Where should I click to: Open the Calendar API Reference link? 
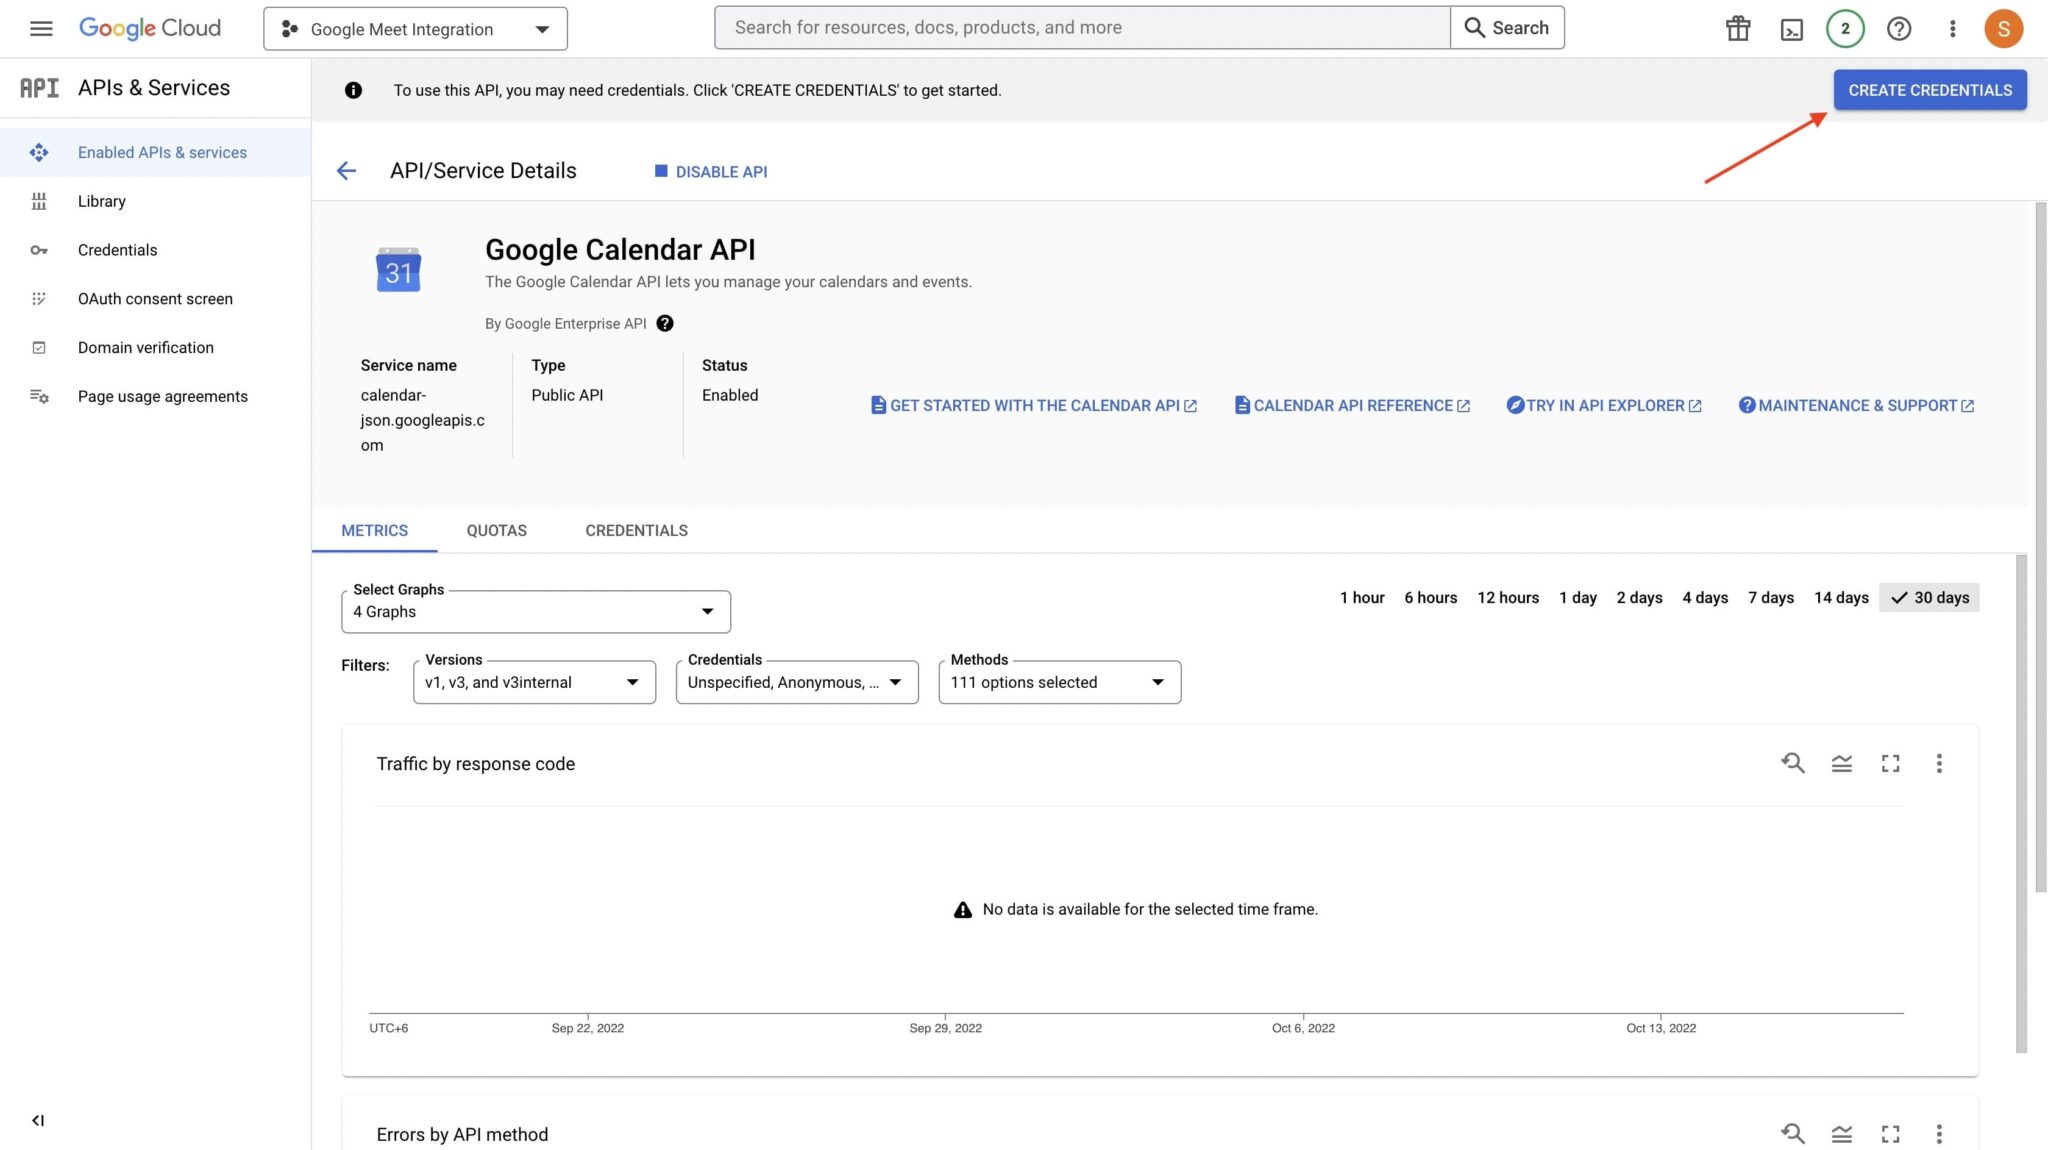coord(1352,405)
